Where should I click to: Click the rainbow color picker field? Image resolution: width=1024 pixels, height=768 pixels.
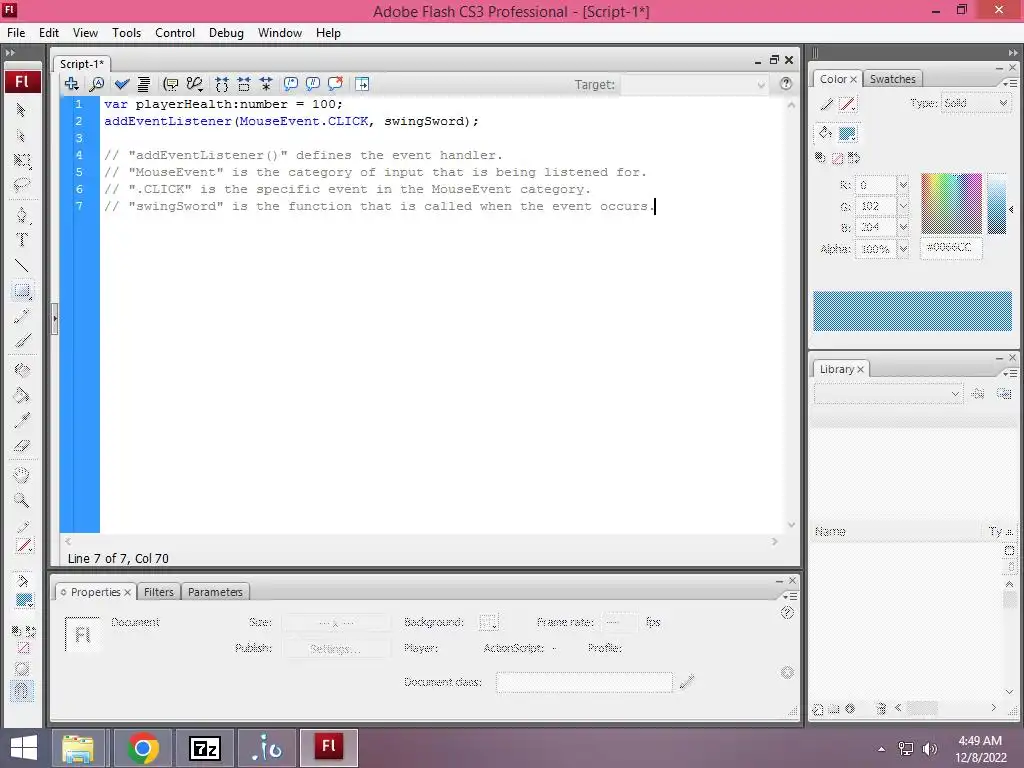[x=952, y=203]
